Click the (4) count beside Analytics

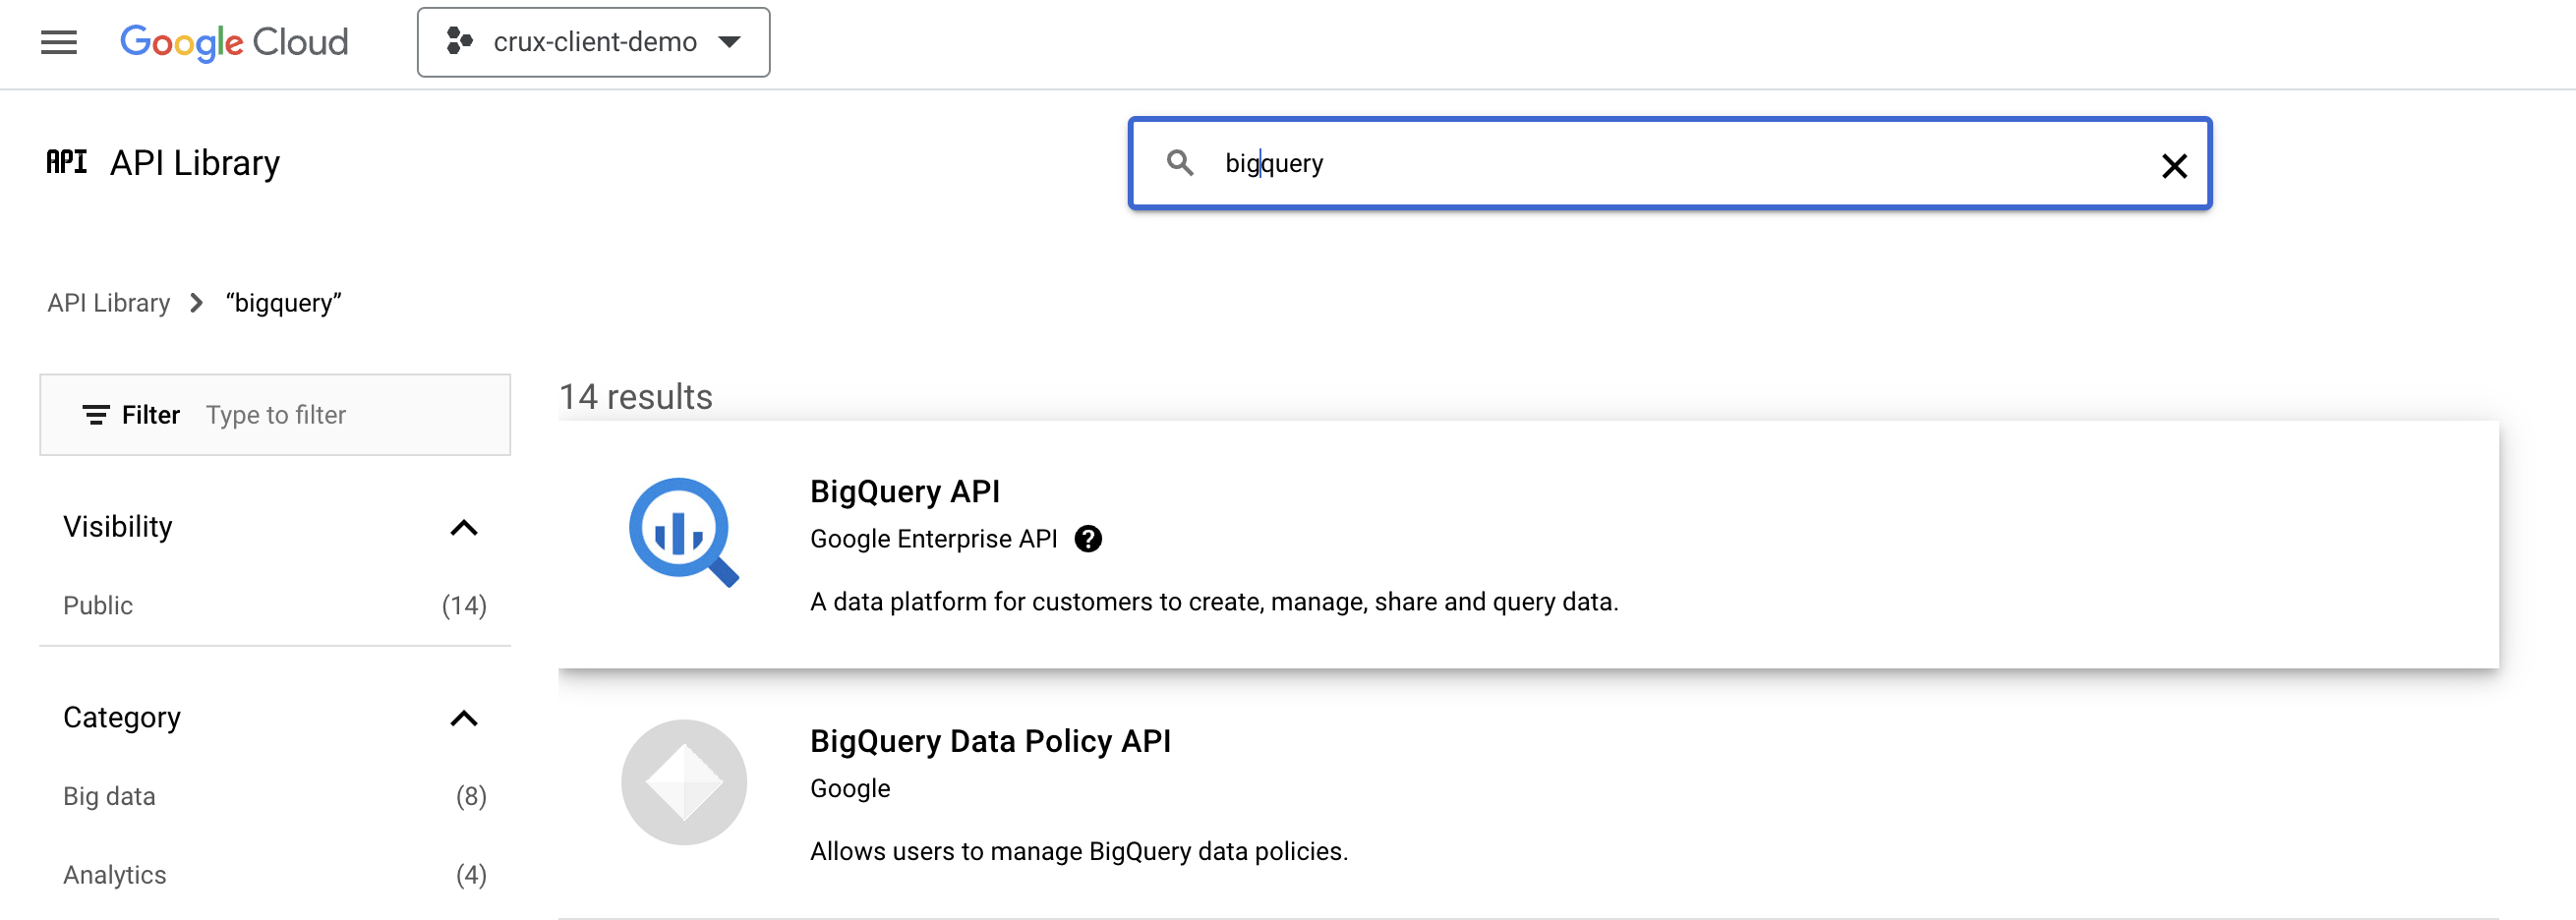coord(471,876)
